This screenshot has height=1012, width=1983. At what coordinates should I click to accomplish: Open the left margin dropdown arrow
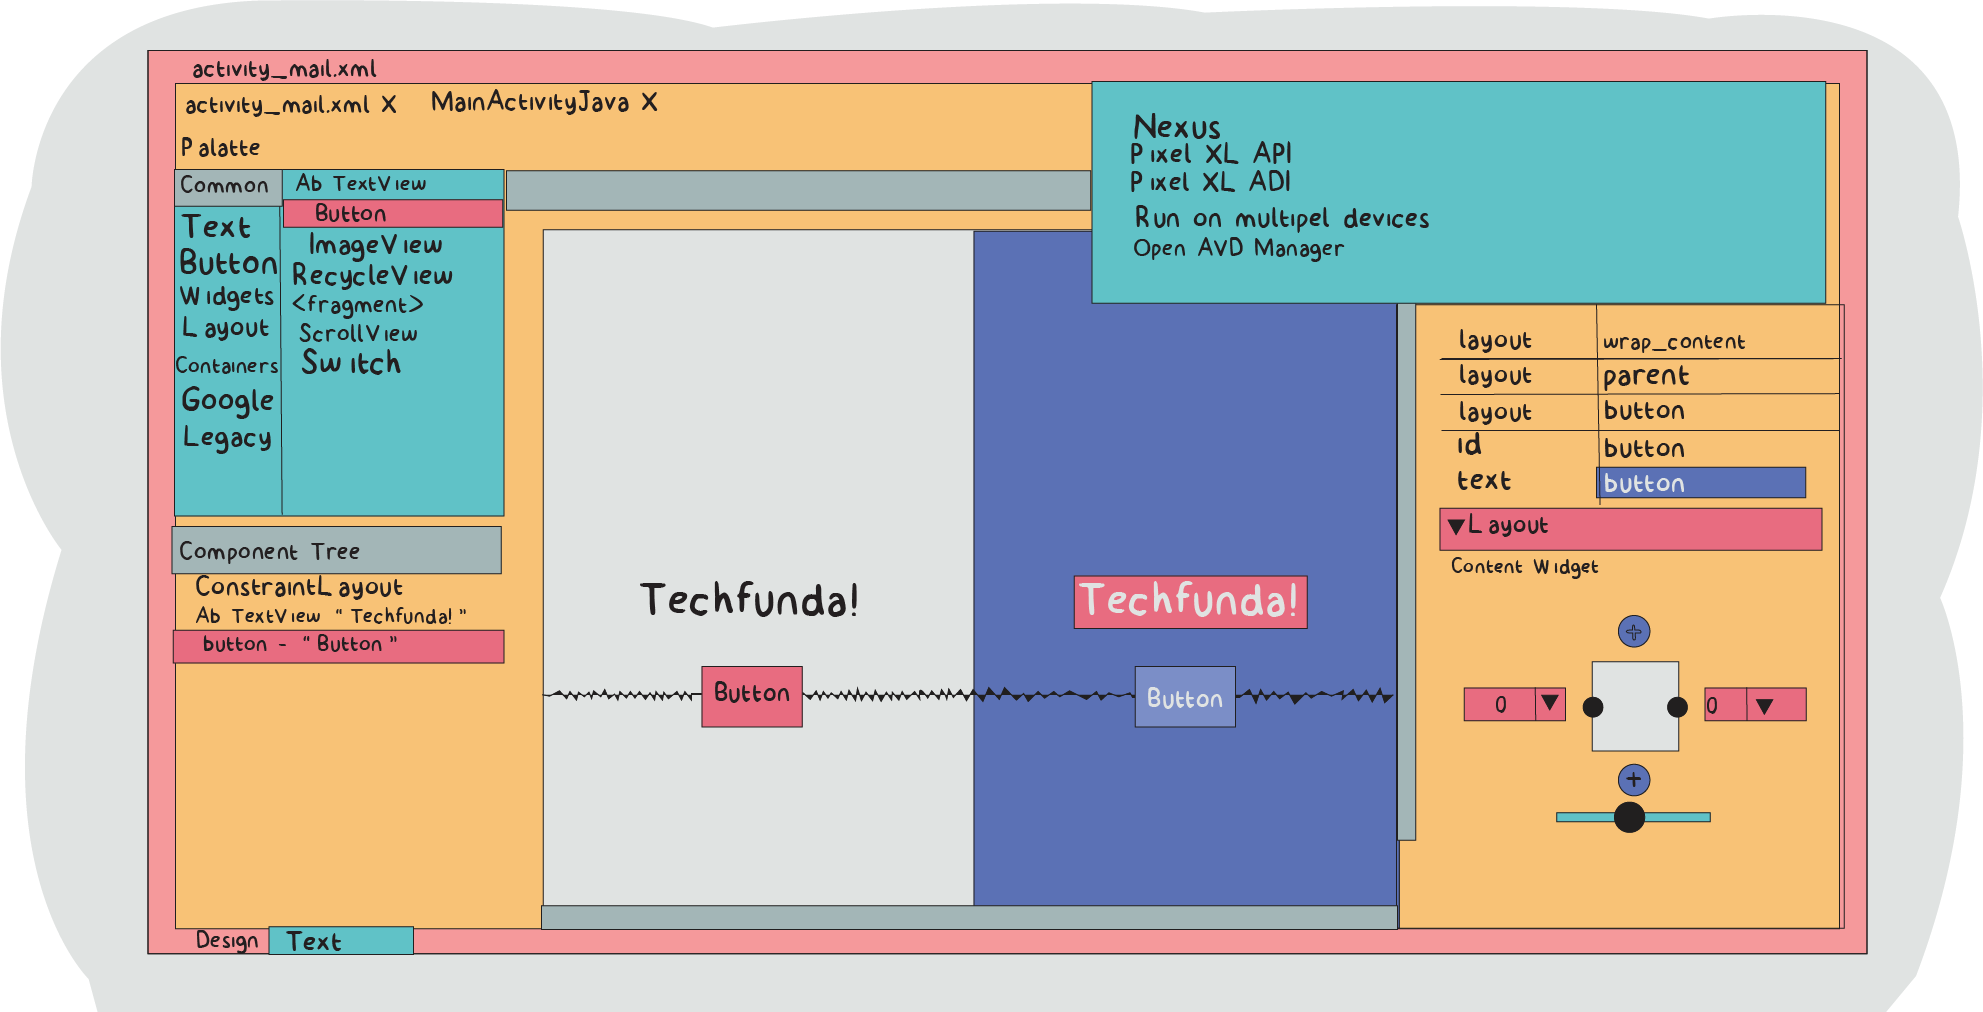point(1549,704)
